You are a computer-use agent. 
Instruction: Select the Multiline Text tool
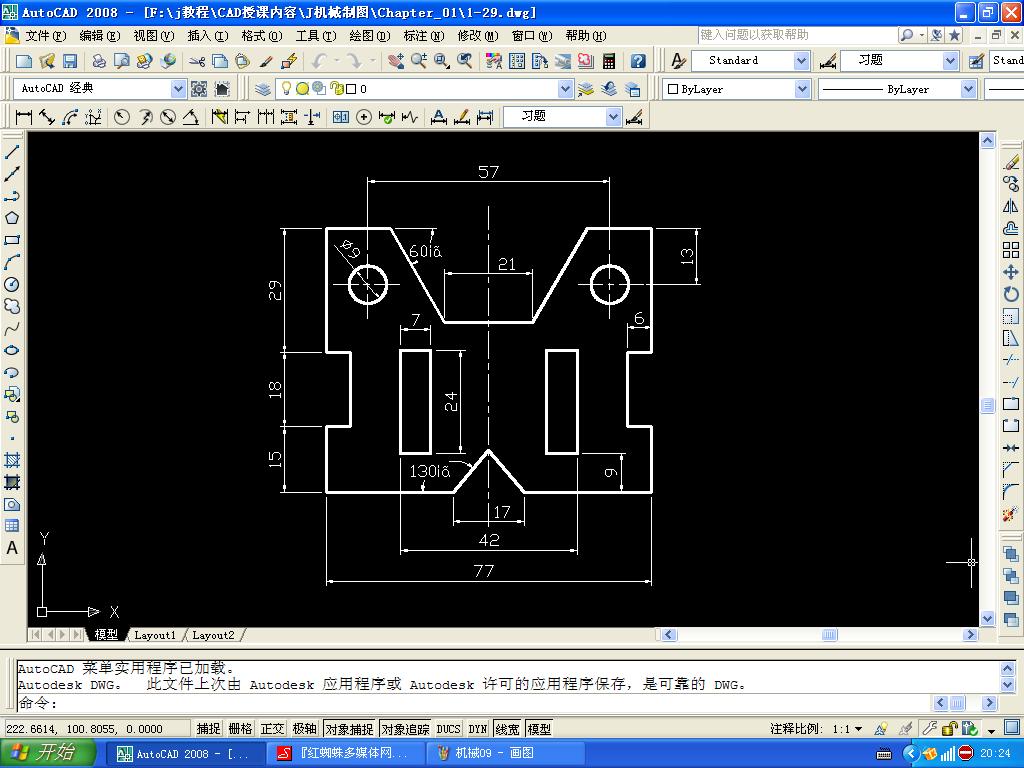click(x=12, y=548)
